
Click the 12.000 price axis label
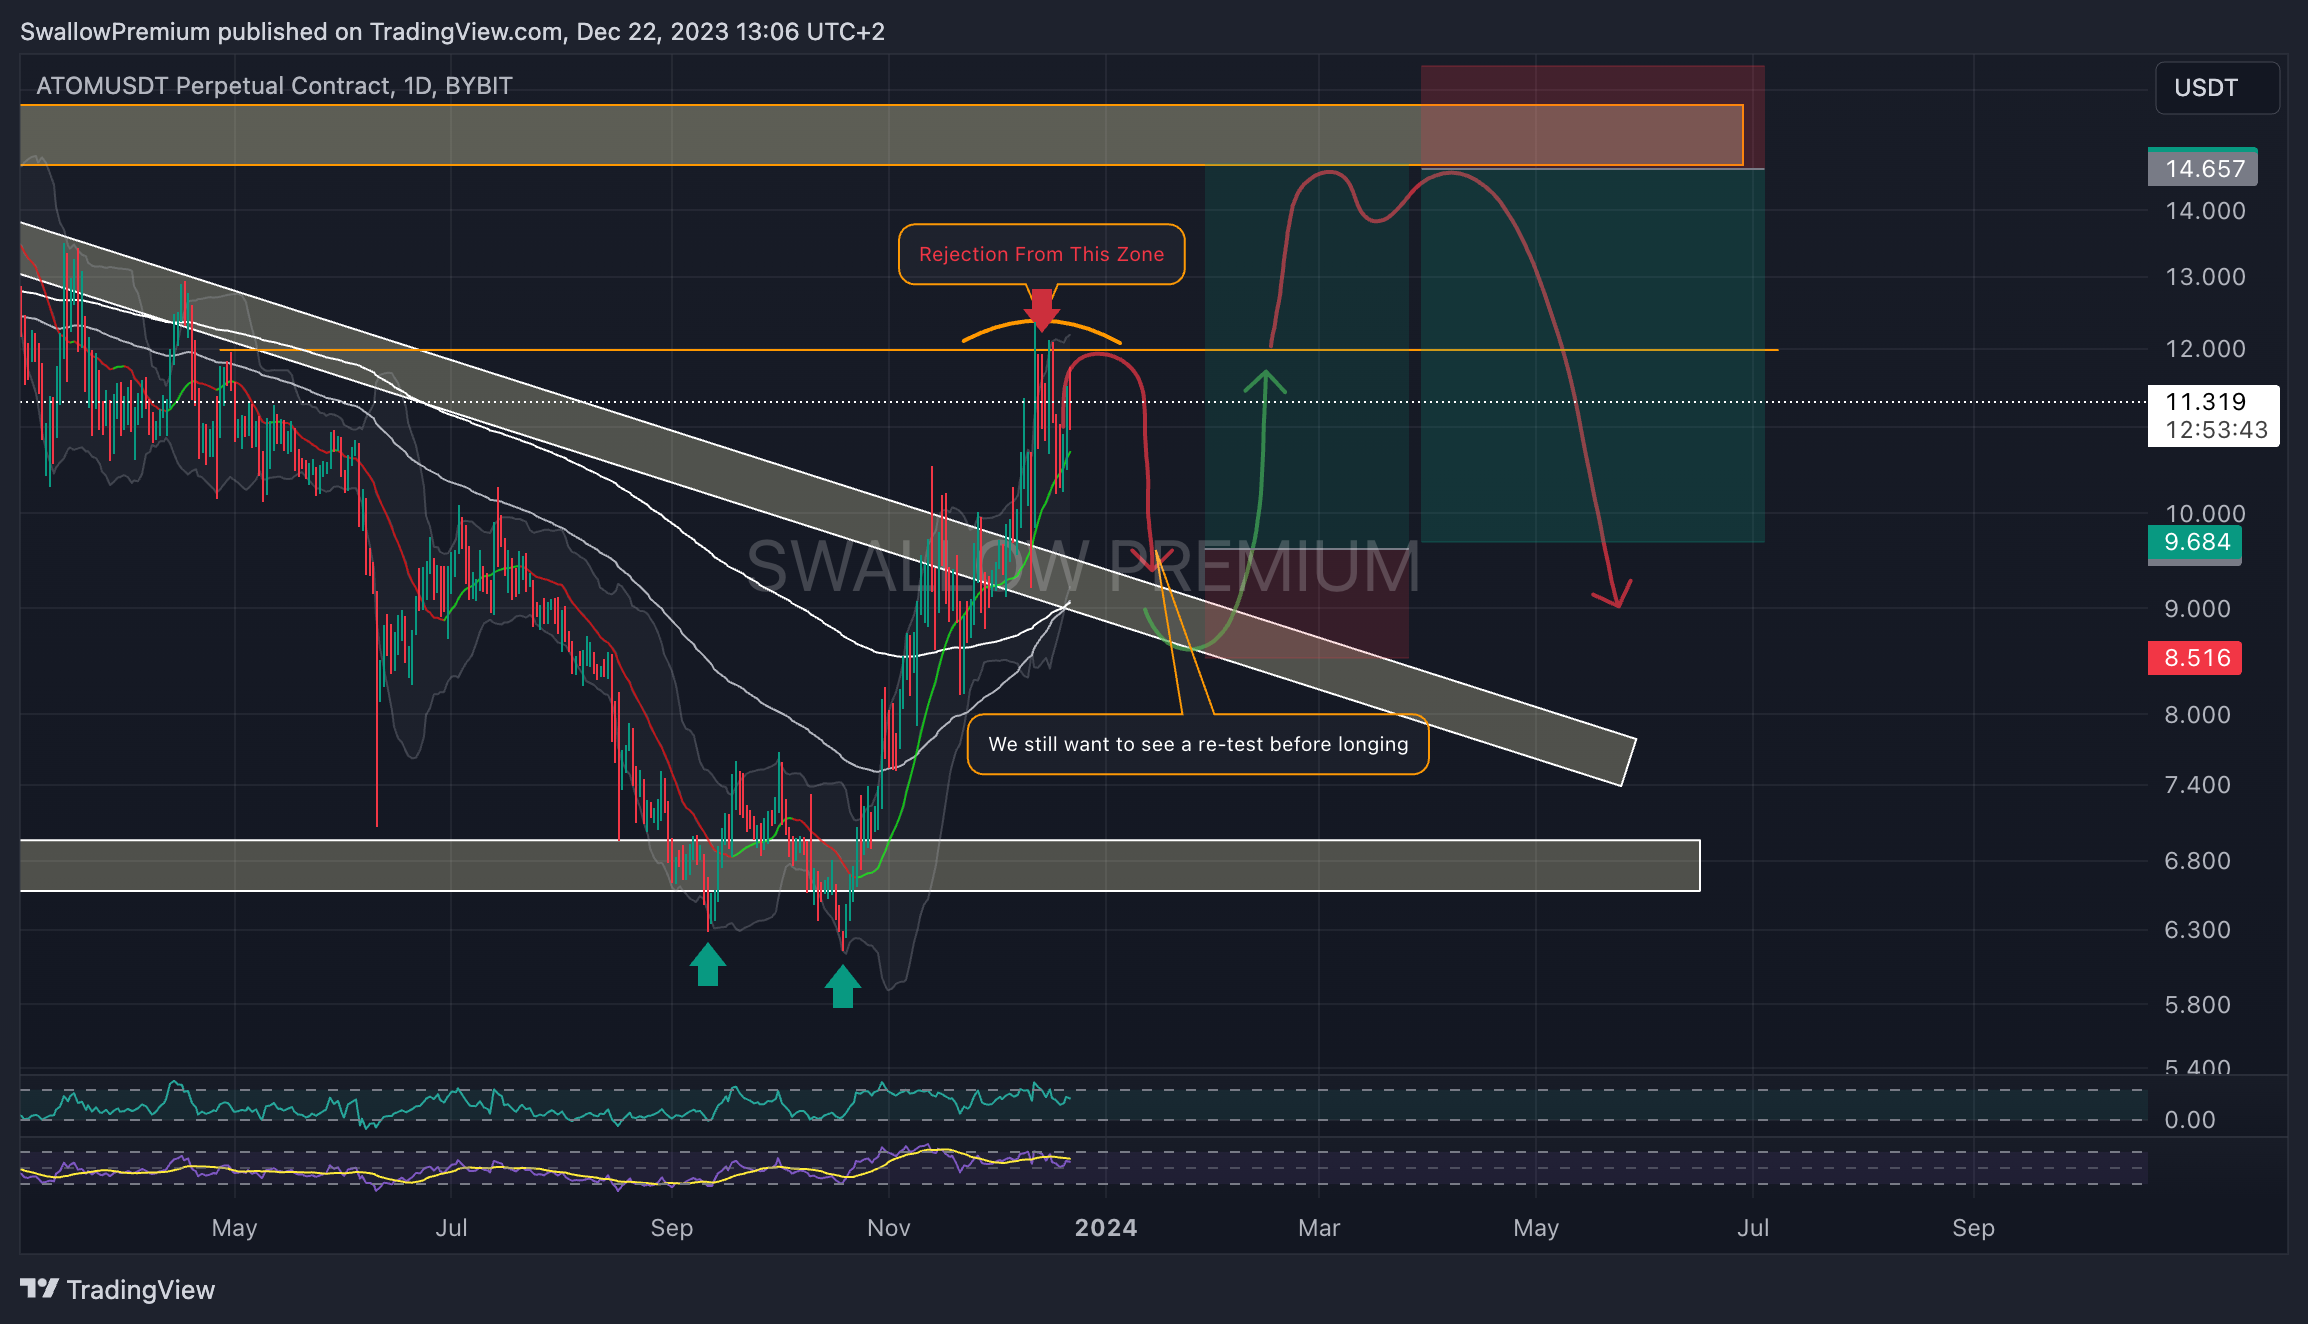coord(2205,349)
